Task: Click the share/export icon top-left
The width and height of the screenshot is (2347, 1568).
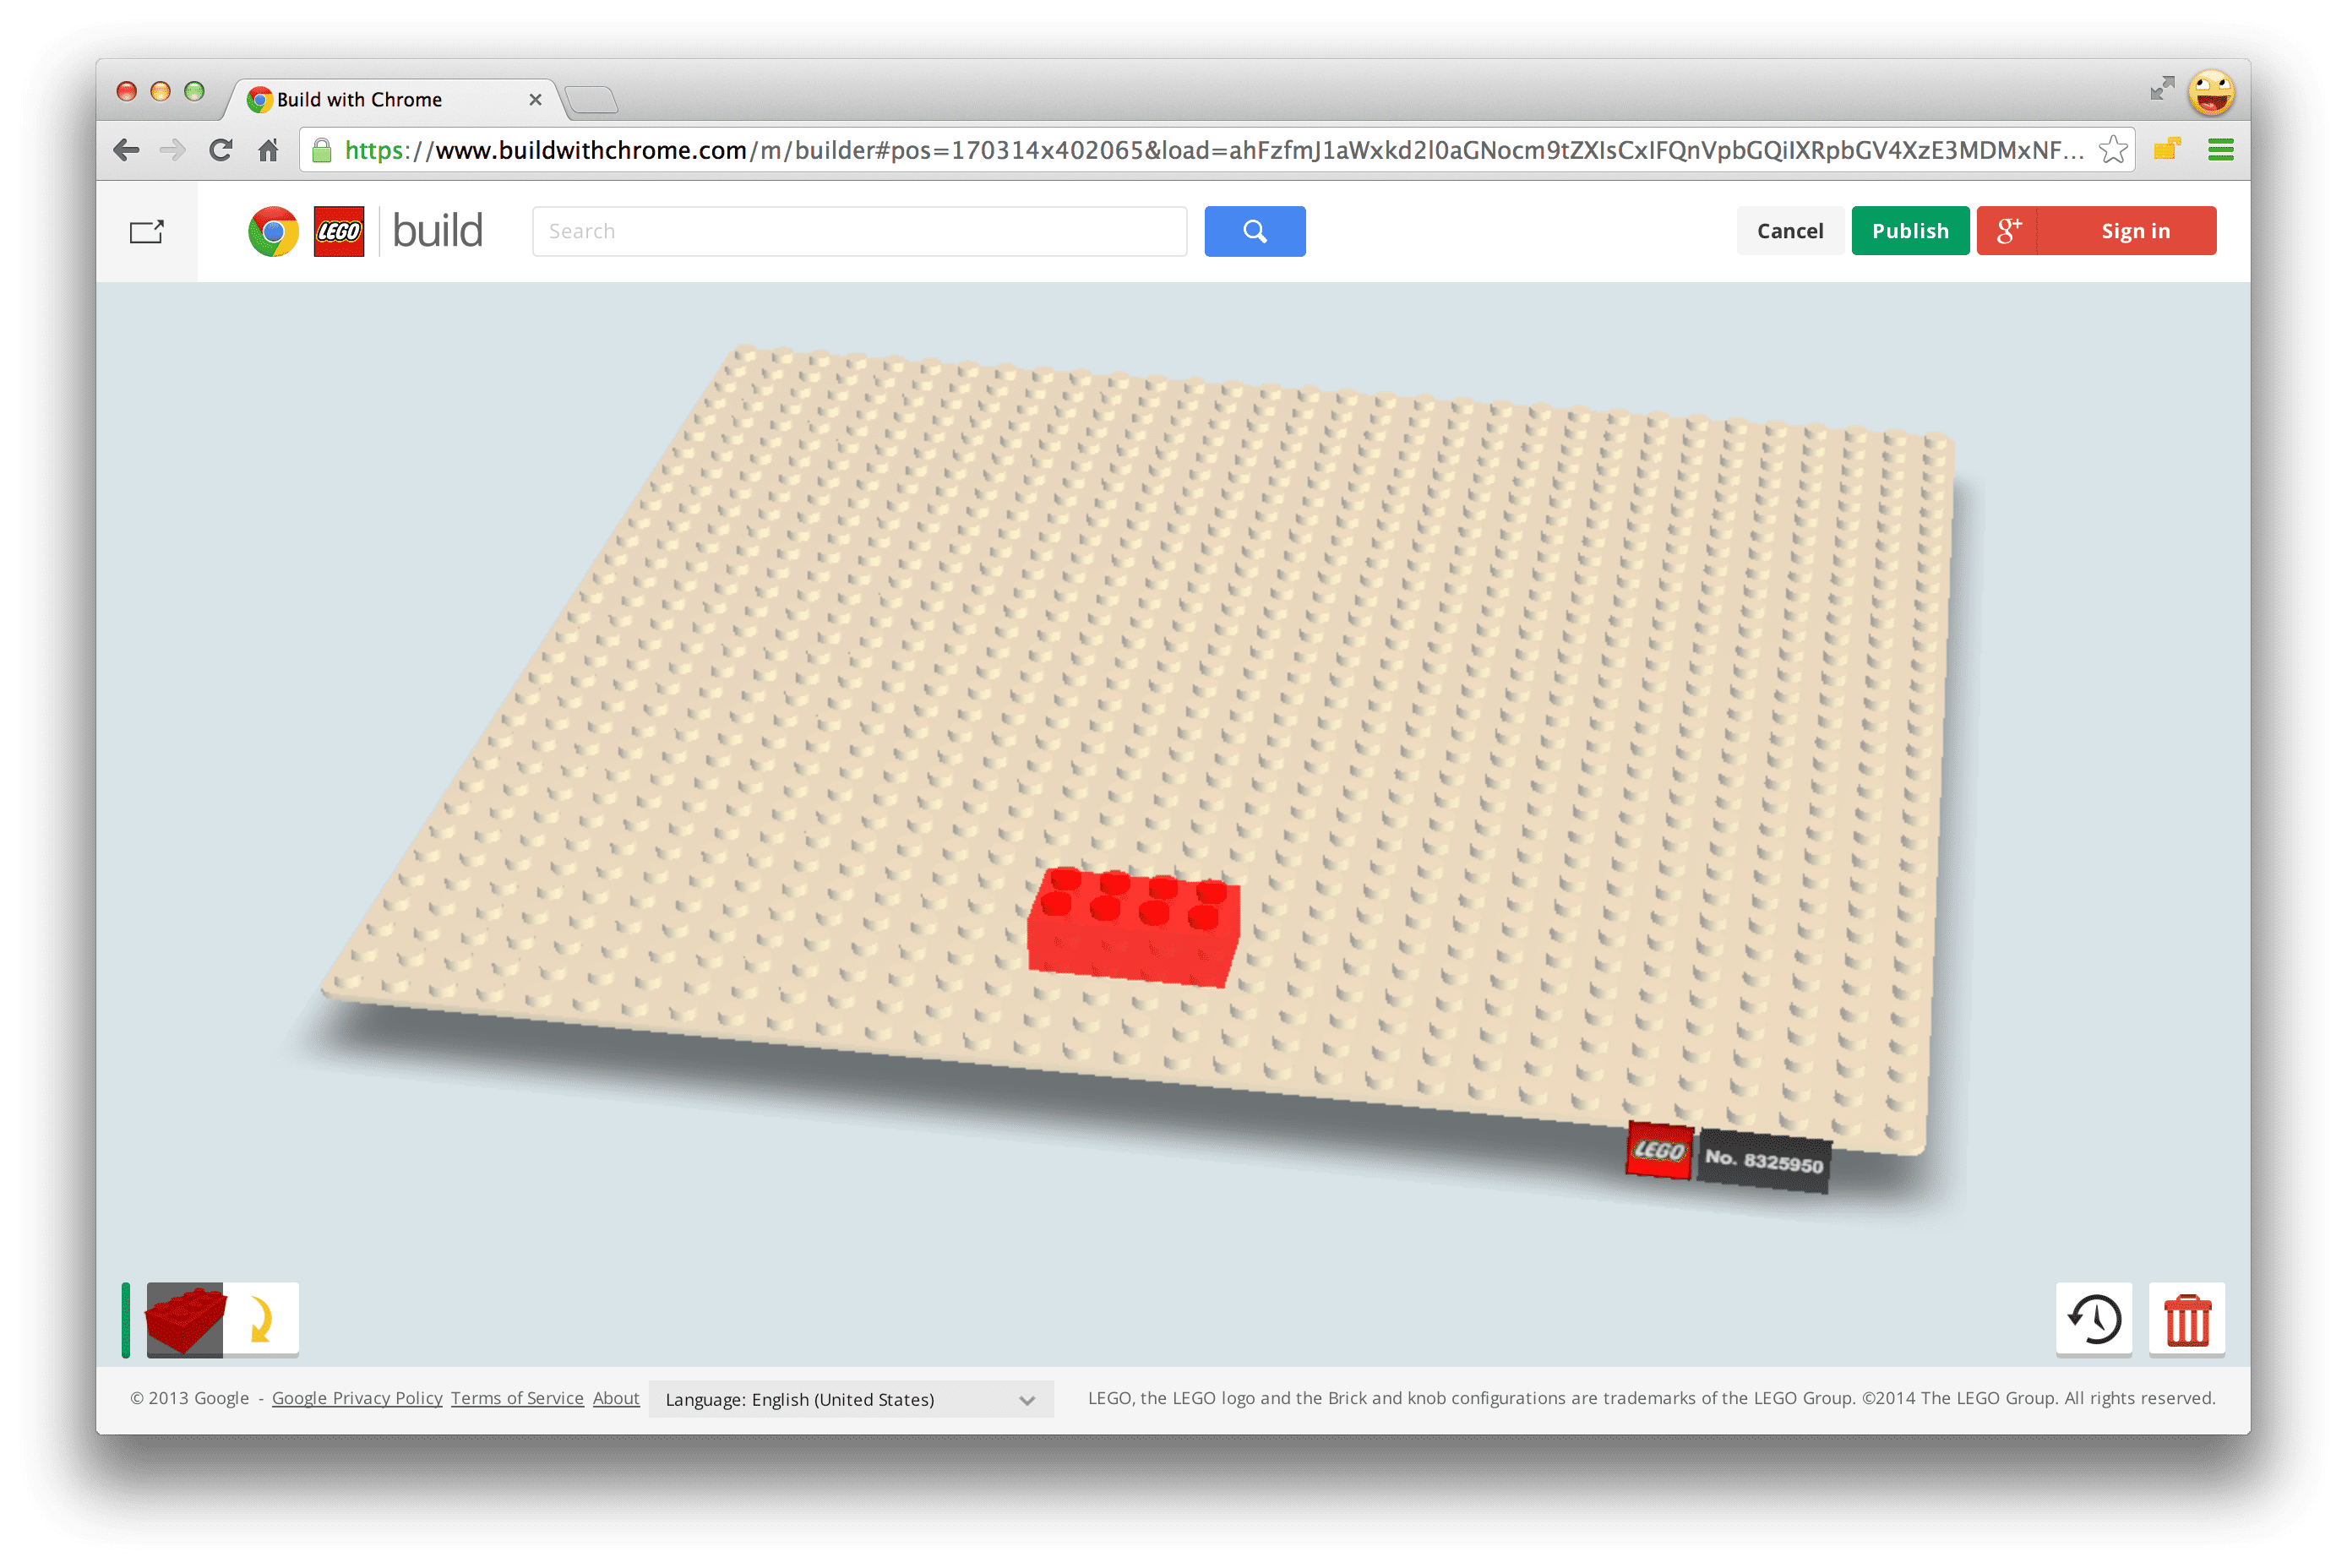Action: click(149, 229)
